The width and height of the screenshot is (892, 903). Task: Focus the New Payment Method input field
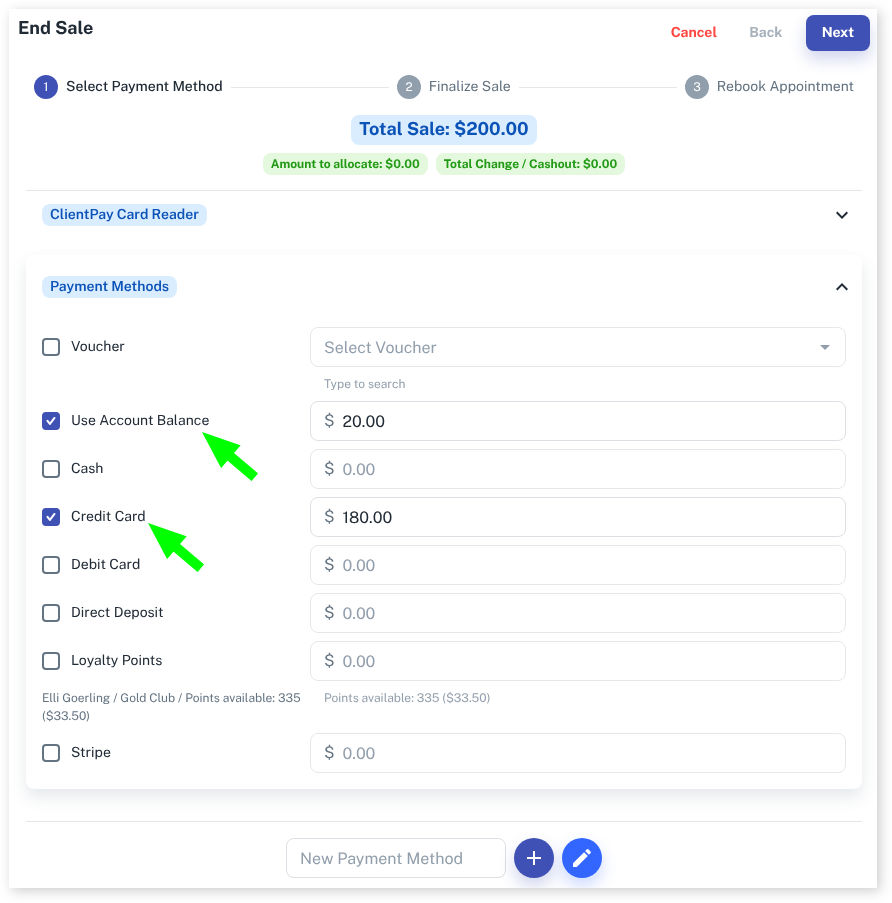(x=396, y=858)
